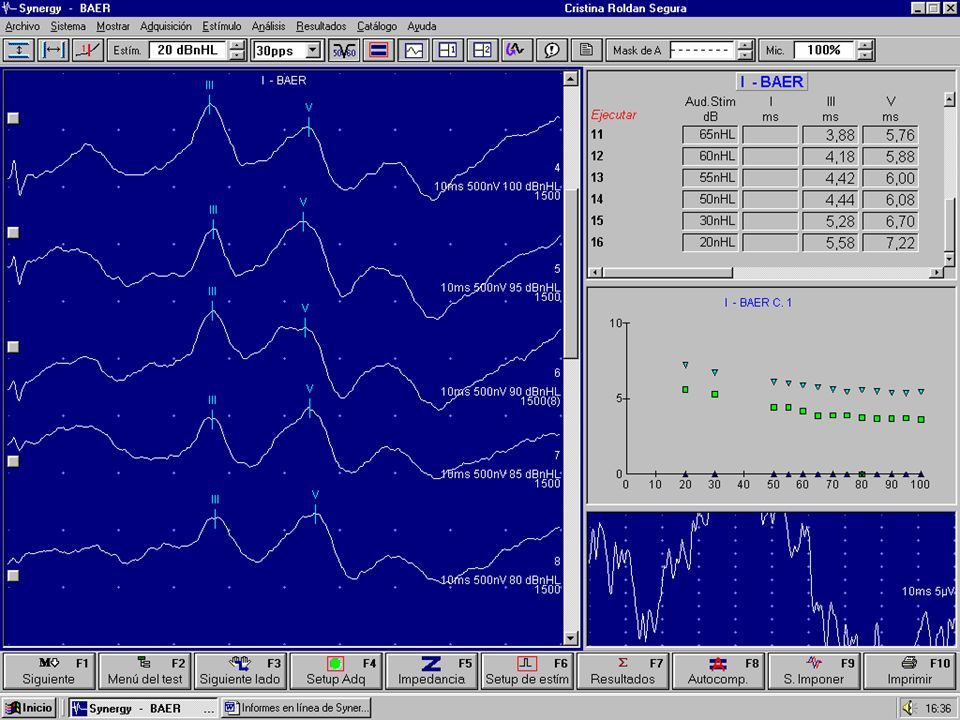Screen dimensions: 960x720
Task: Open Menú del test with F2 button
Action: [145, 671]
